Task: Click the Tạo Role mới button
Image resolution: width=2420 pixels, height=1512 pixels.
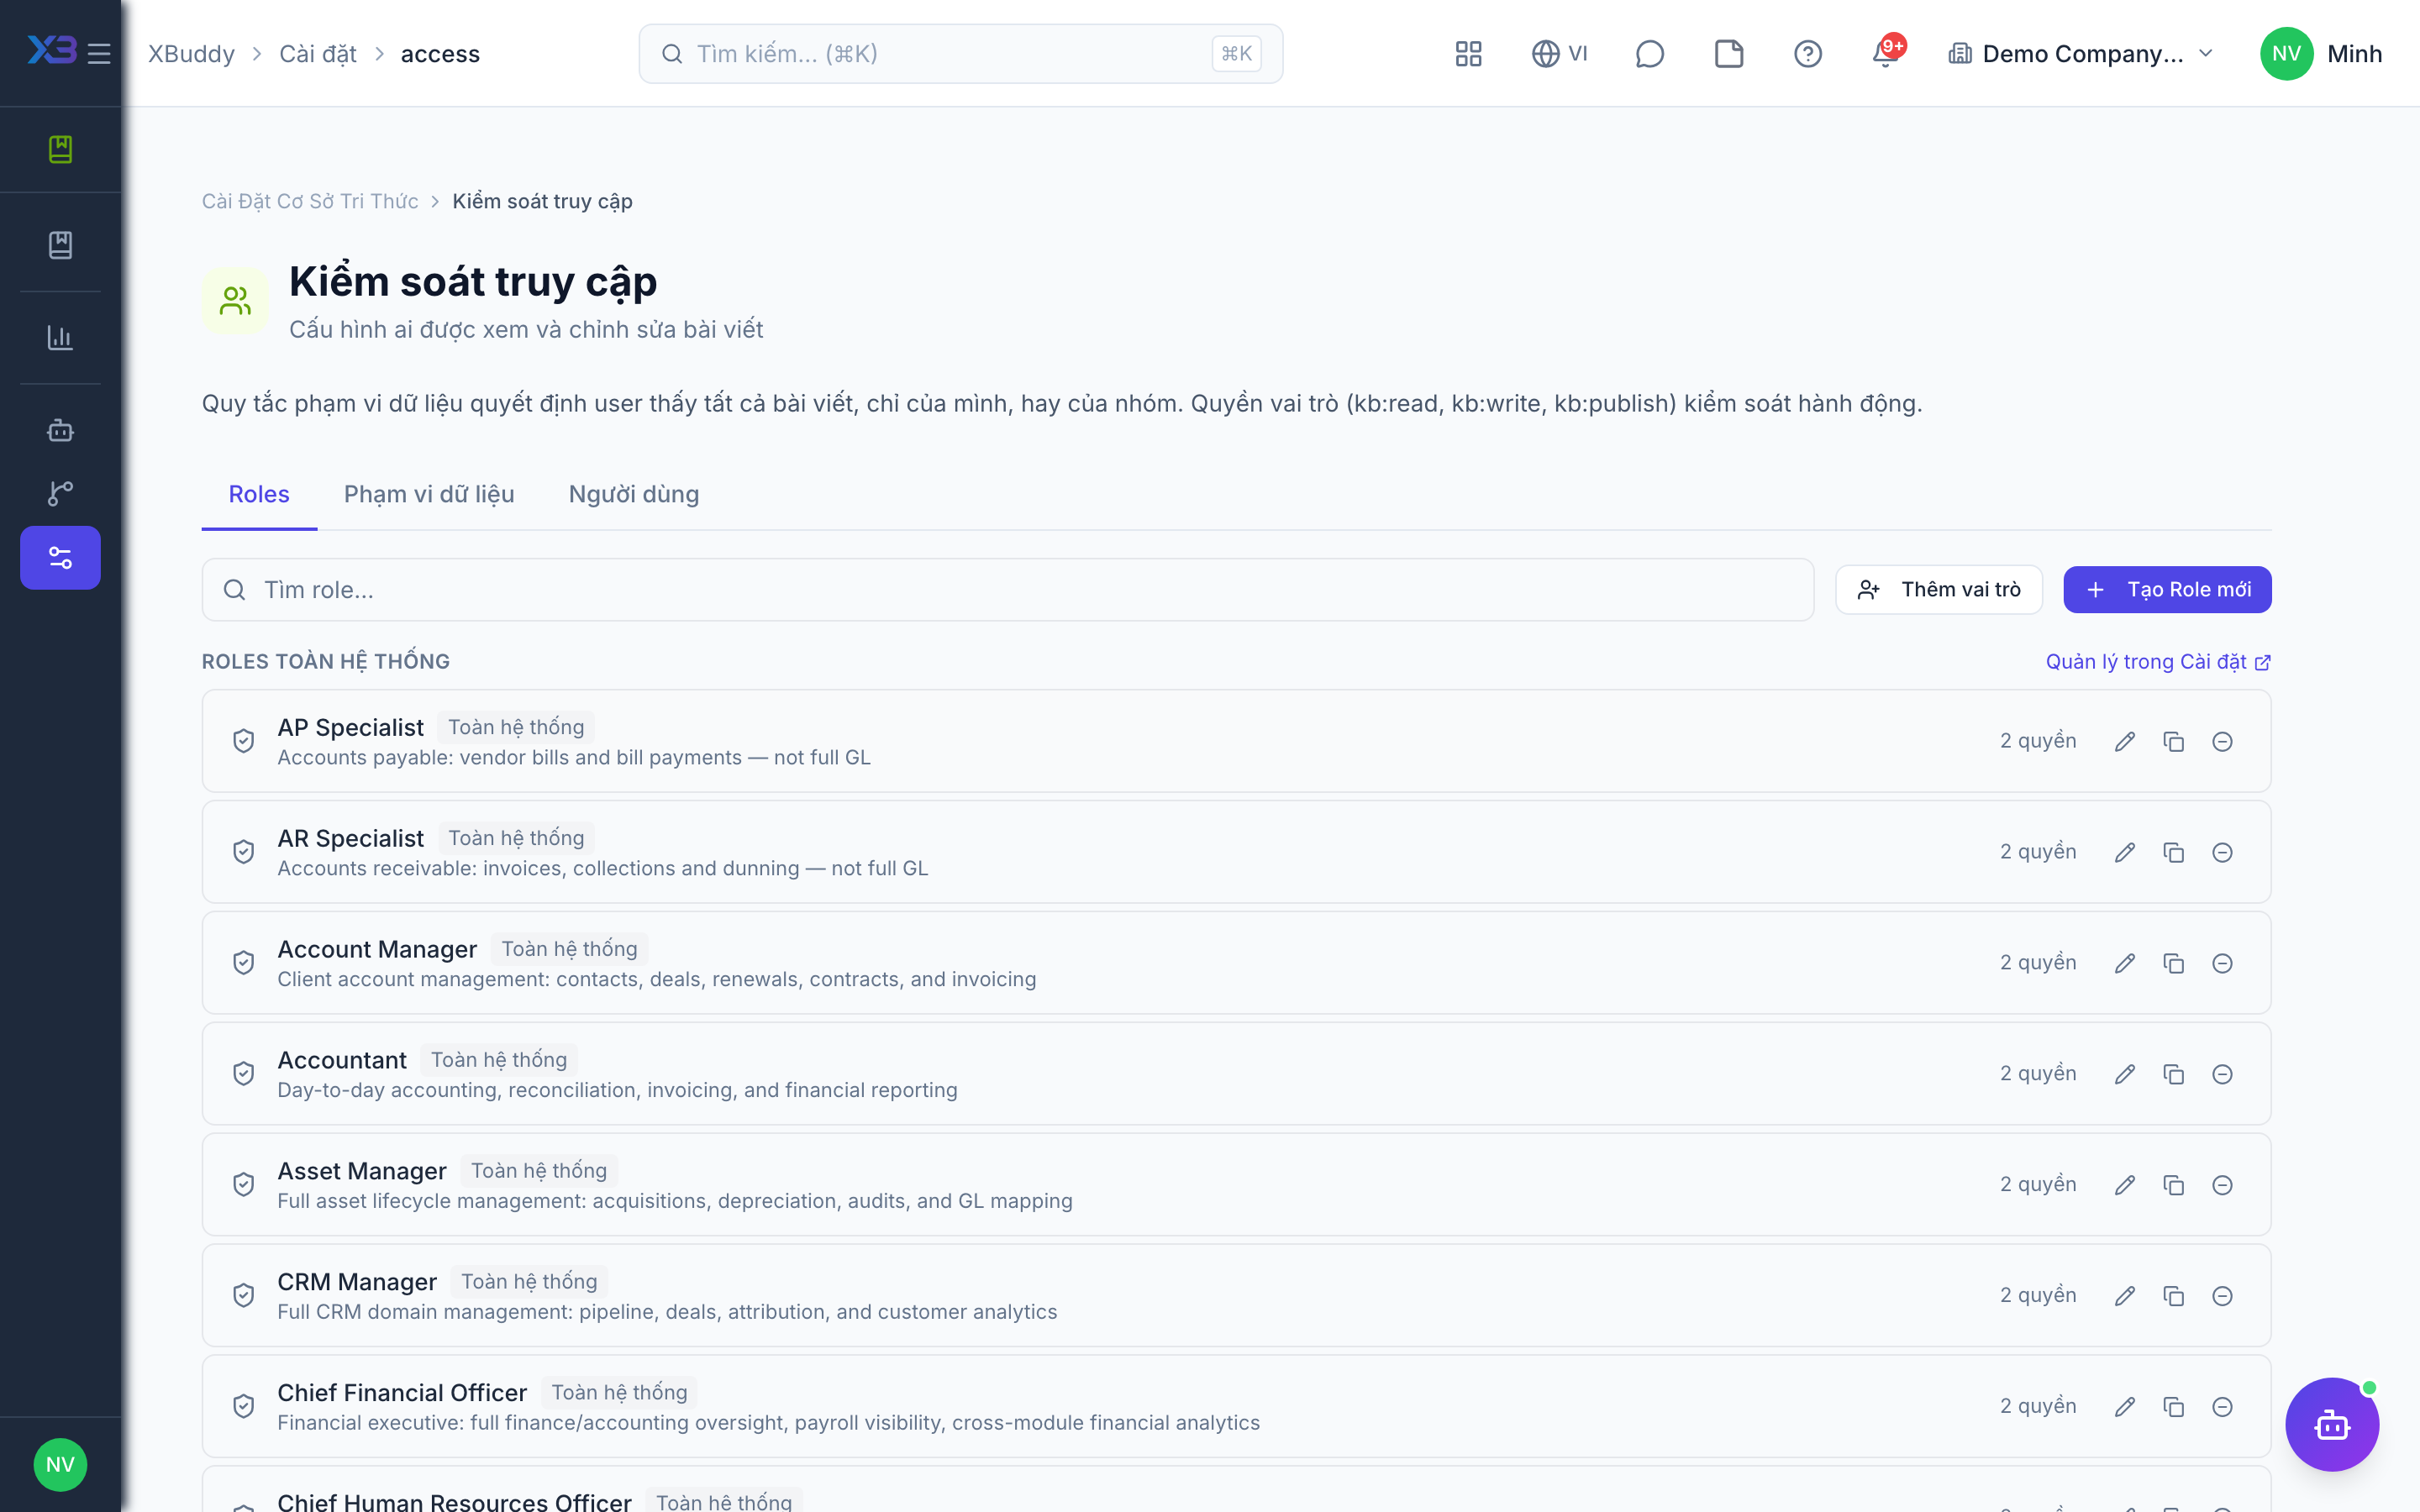Action: [x=2167, y=590]
